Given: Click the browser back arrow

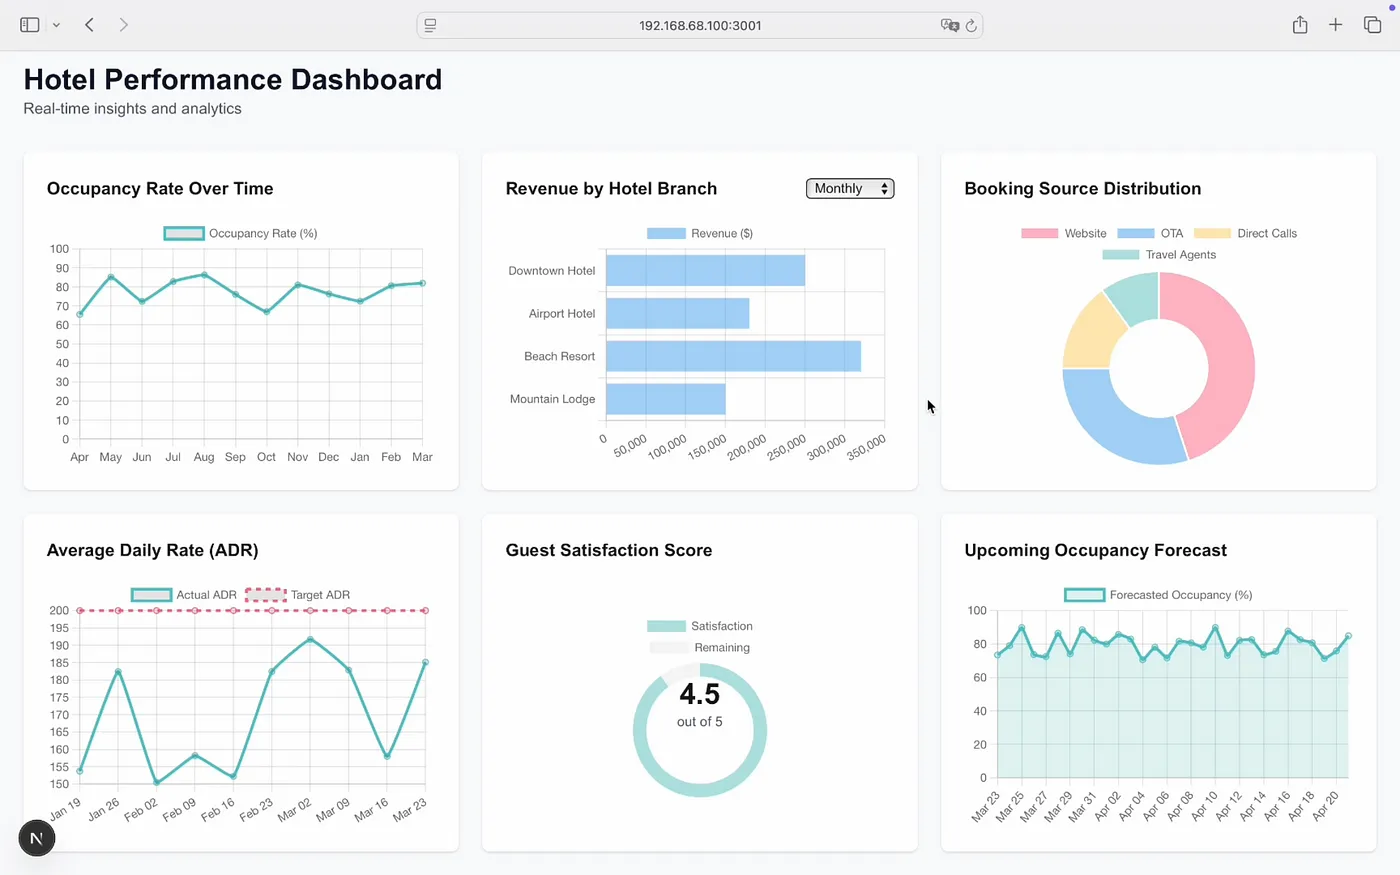Looking at the screenshot, I should 89,25.
